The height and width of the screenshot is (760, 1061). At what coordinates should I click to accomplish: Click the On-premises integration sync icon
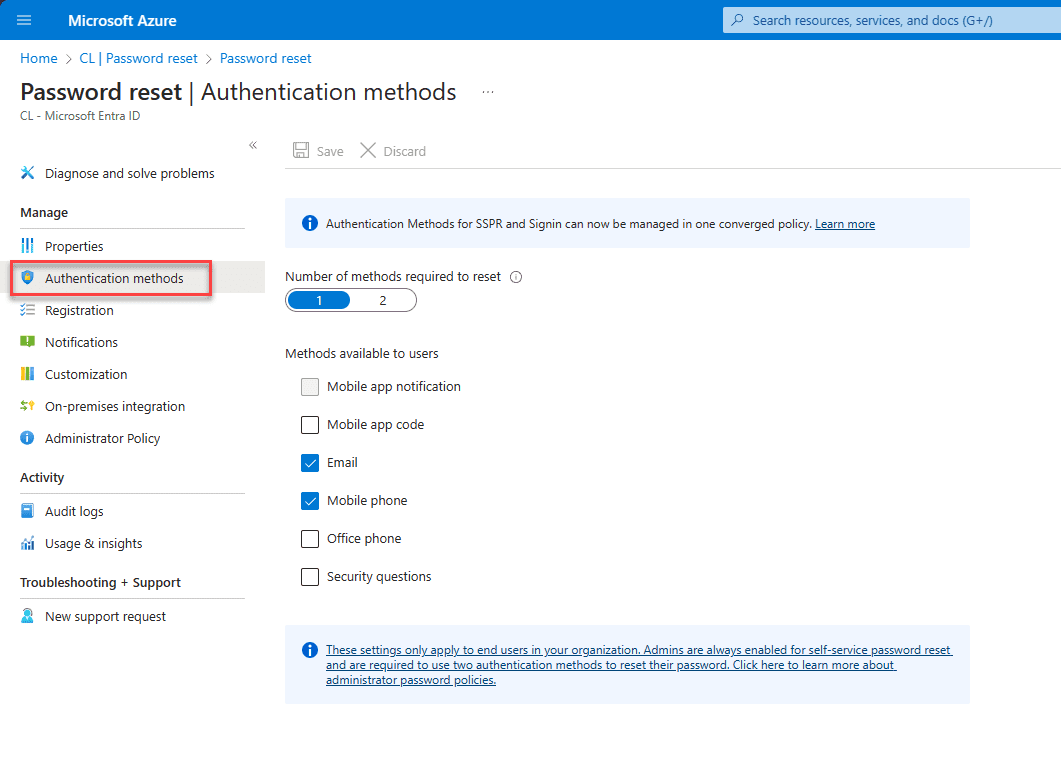click(27, 405)
